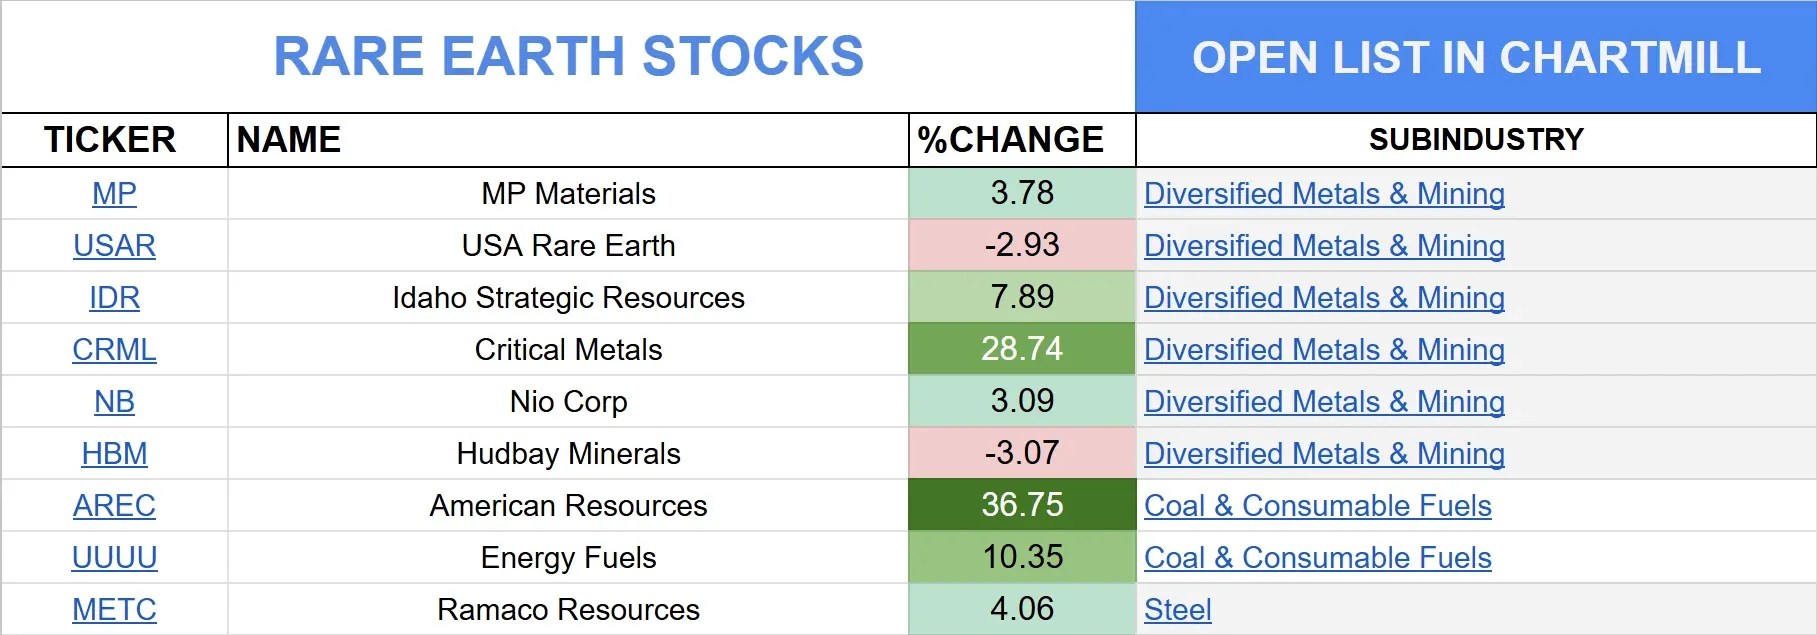Click the NB ticker link
This screenshot has height=635, width=1817.
(x=114, y=401)
